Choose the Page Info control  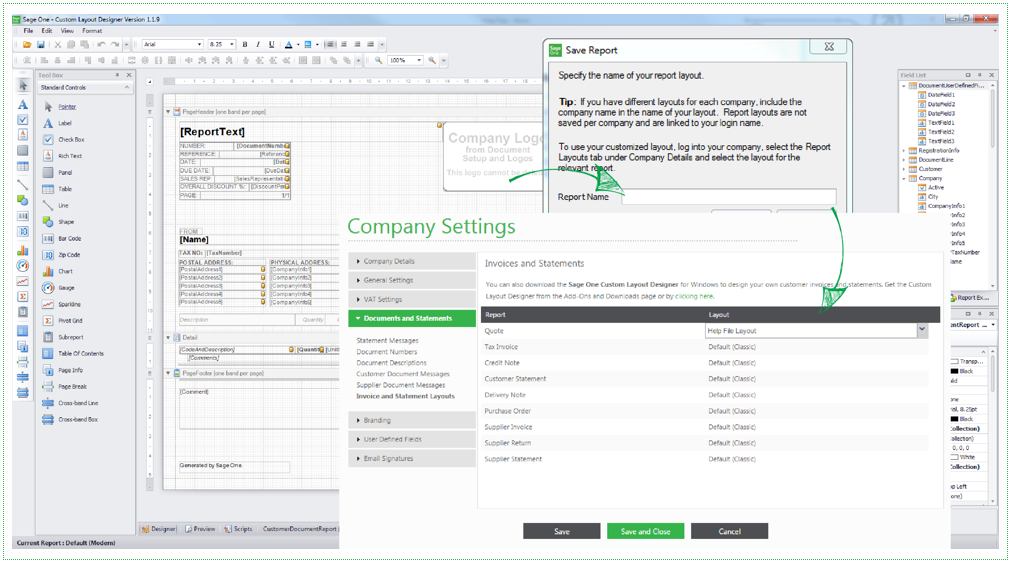click(x=63, y=370)
